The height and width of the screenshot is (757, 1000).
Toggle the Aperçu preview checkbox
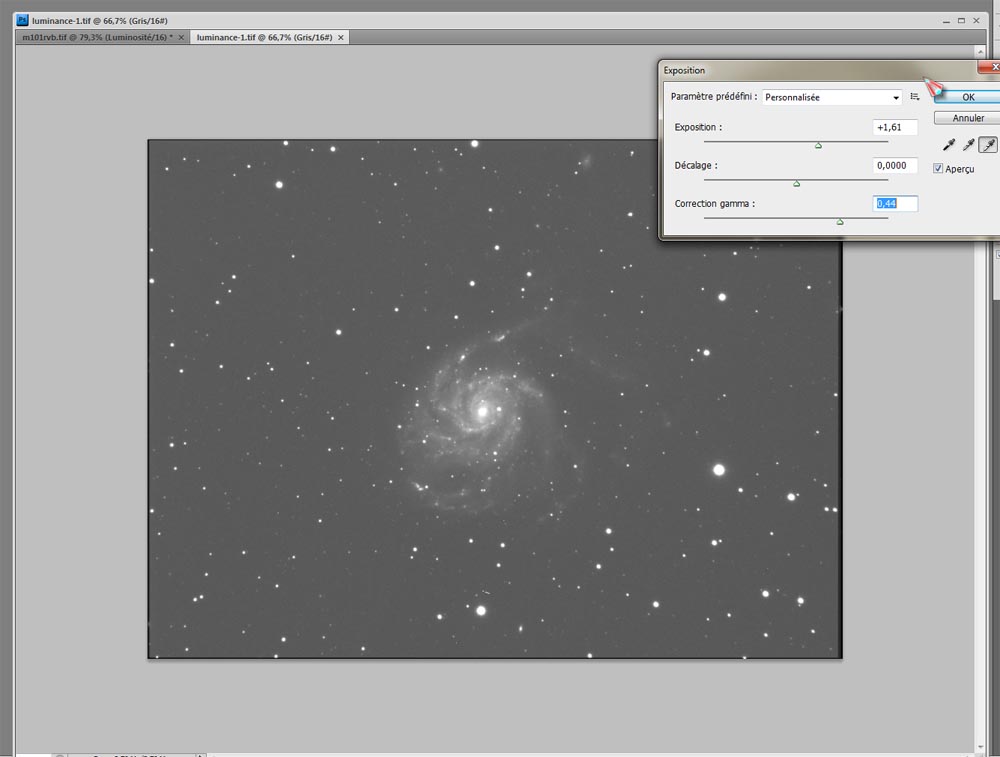pos(938,169)
